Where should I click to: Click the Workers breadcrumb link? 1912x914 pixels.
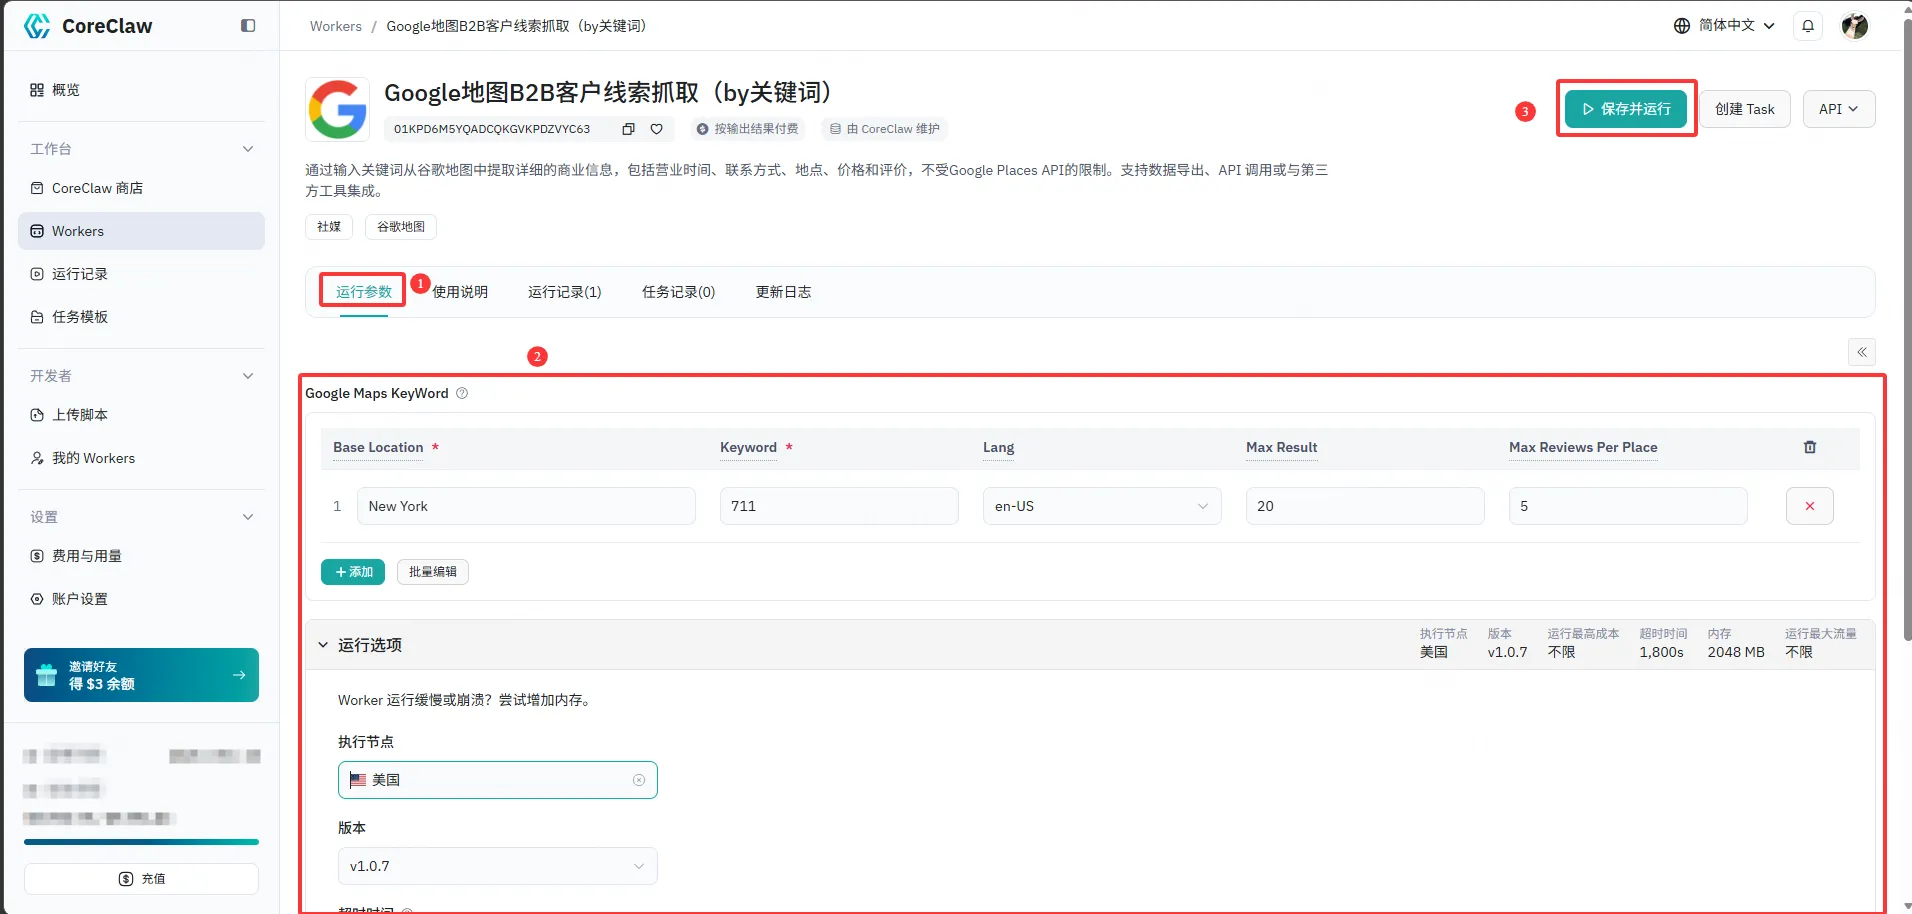coord(336,26)
